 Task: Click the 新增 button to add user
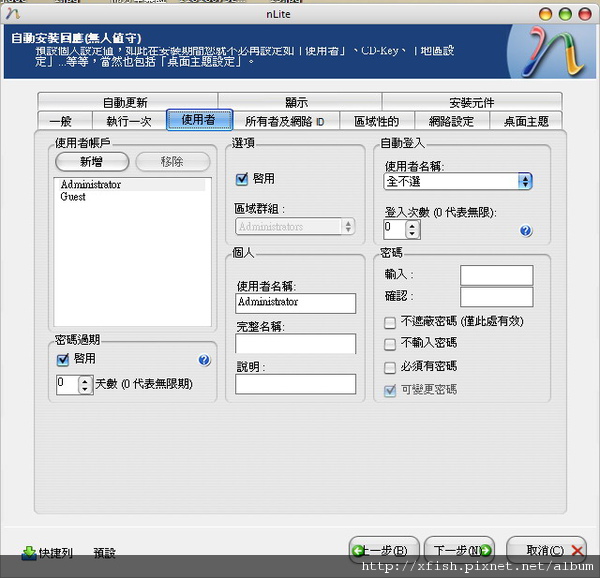(92, 162)
